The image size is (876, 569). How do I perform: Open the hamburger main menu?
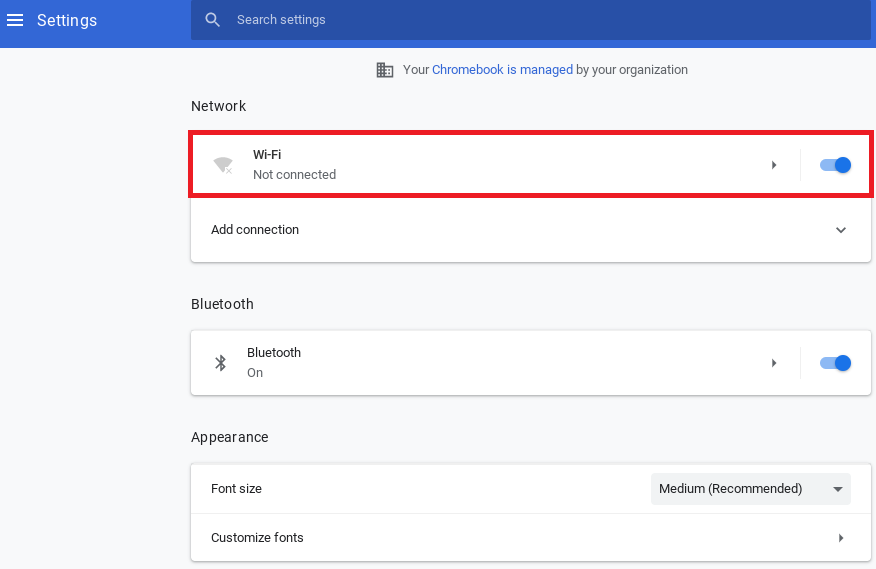15,20
